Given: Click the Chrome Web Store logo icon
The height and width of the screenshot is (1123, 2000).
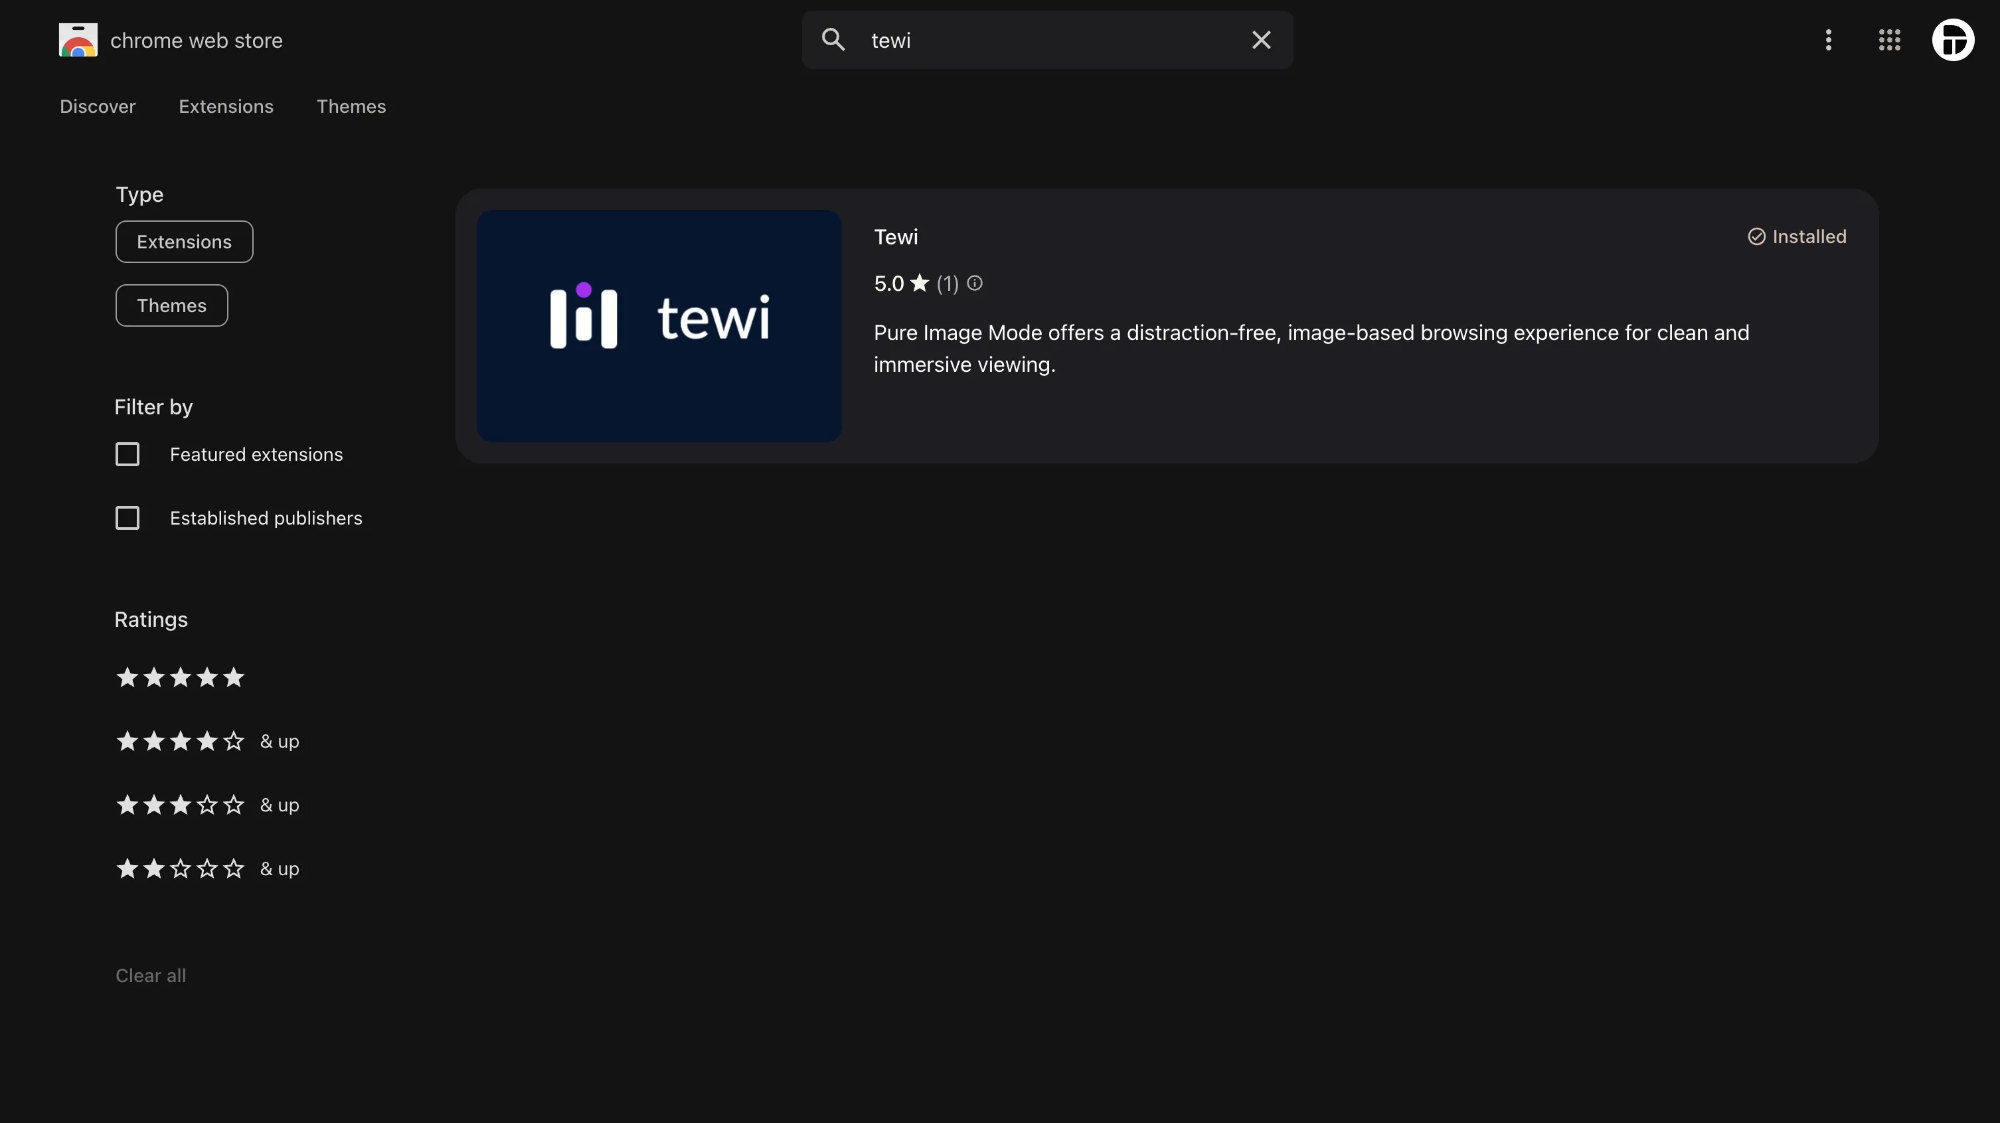Looking at the screenshot, I should click(78, 40).
